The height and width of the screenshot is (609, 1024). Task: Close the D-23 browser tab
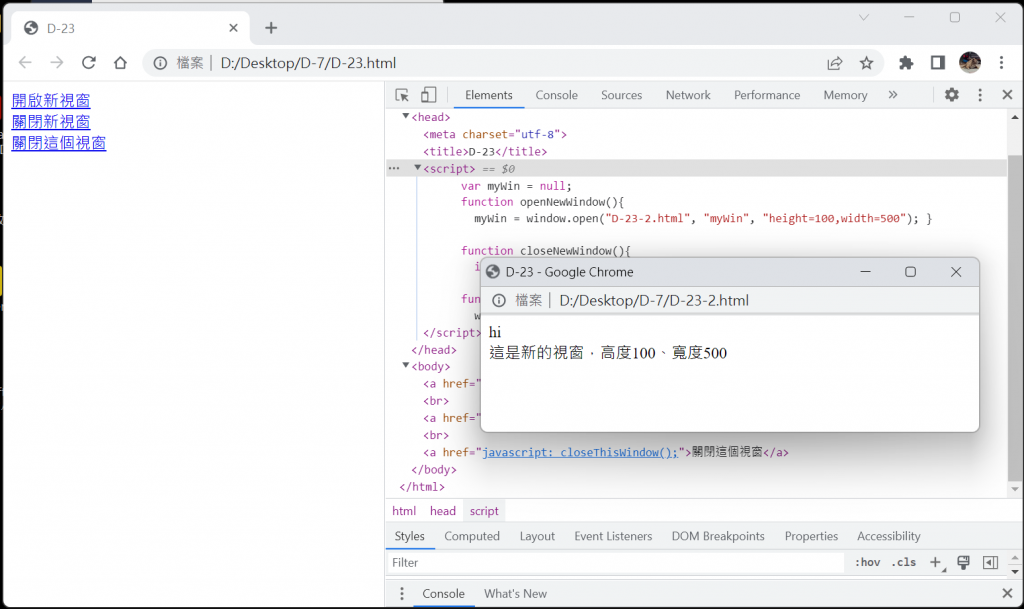coord(233,27)
